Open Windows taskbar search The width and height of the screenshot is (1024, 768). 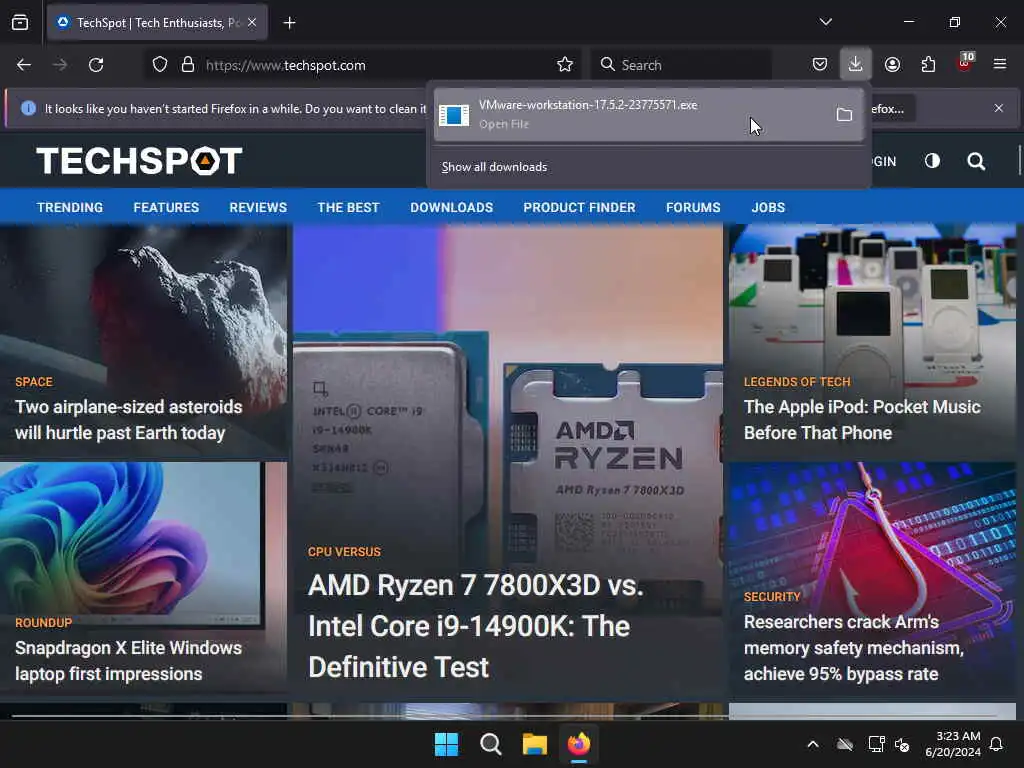click(490, 744)
